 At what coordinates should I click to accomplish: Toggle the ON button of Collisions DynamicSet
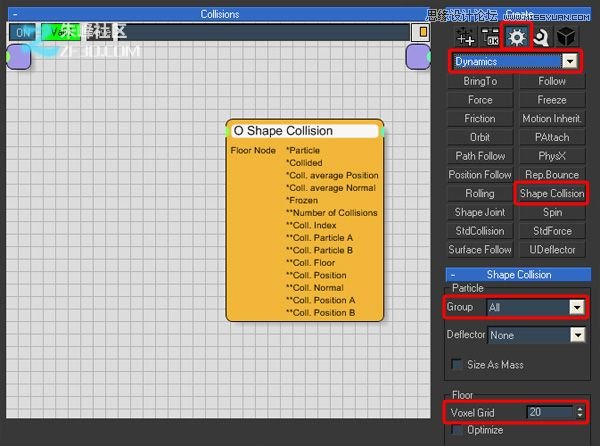click(x=23, y=33)
